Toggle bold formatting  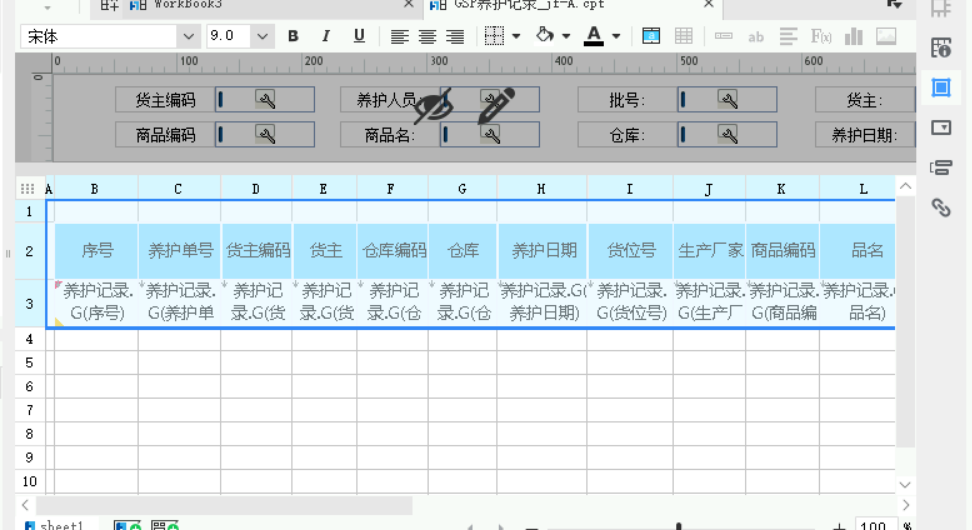[x=293, y=37]
